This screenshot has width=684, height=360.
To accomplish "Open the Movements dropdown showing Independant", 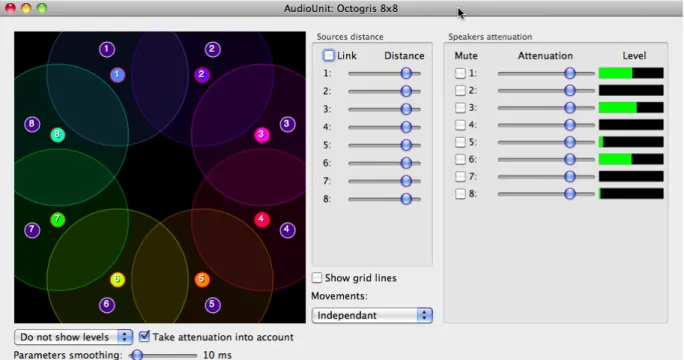I will tap(372, 315).
